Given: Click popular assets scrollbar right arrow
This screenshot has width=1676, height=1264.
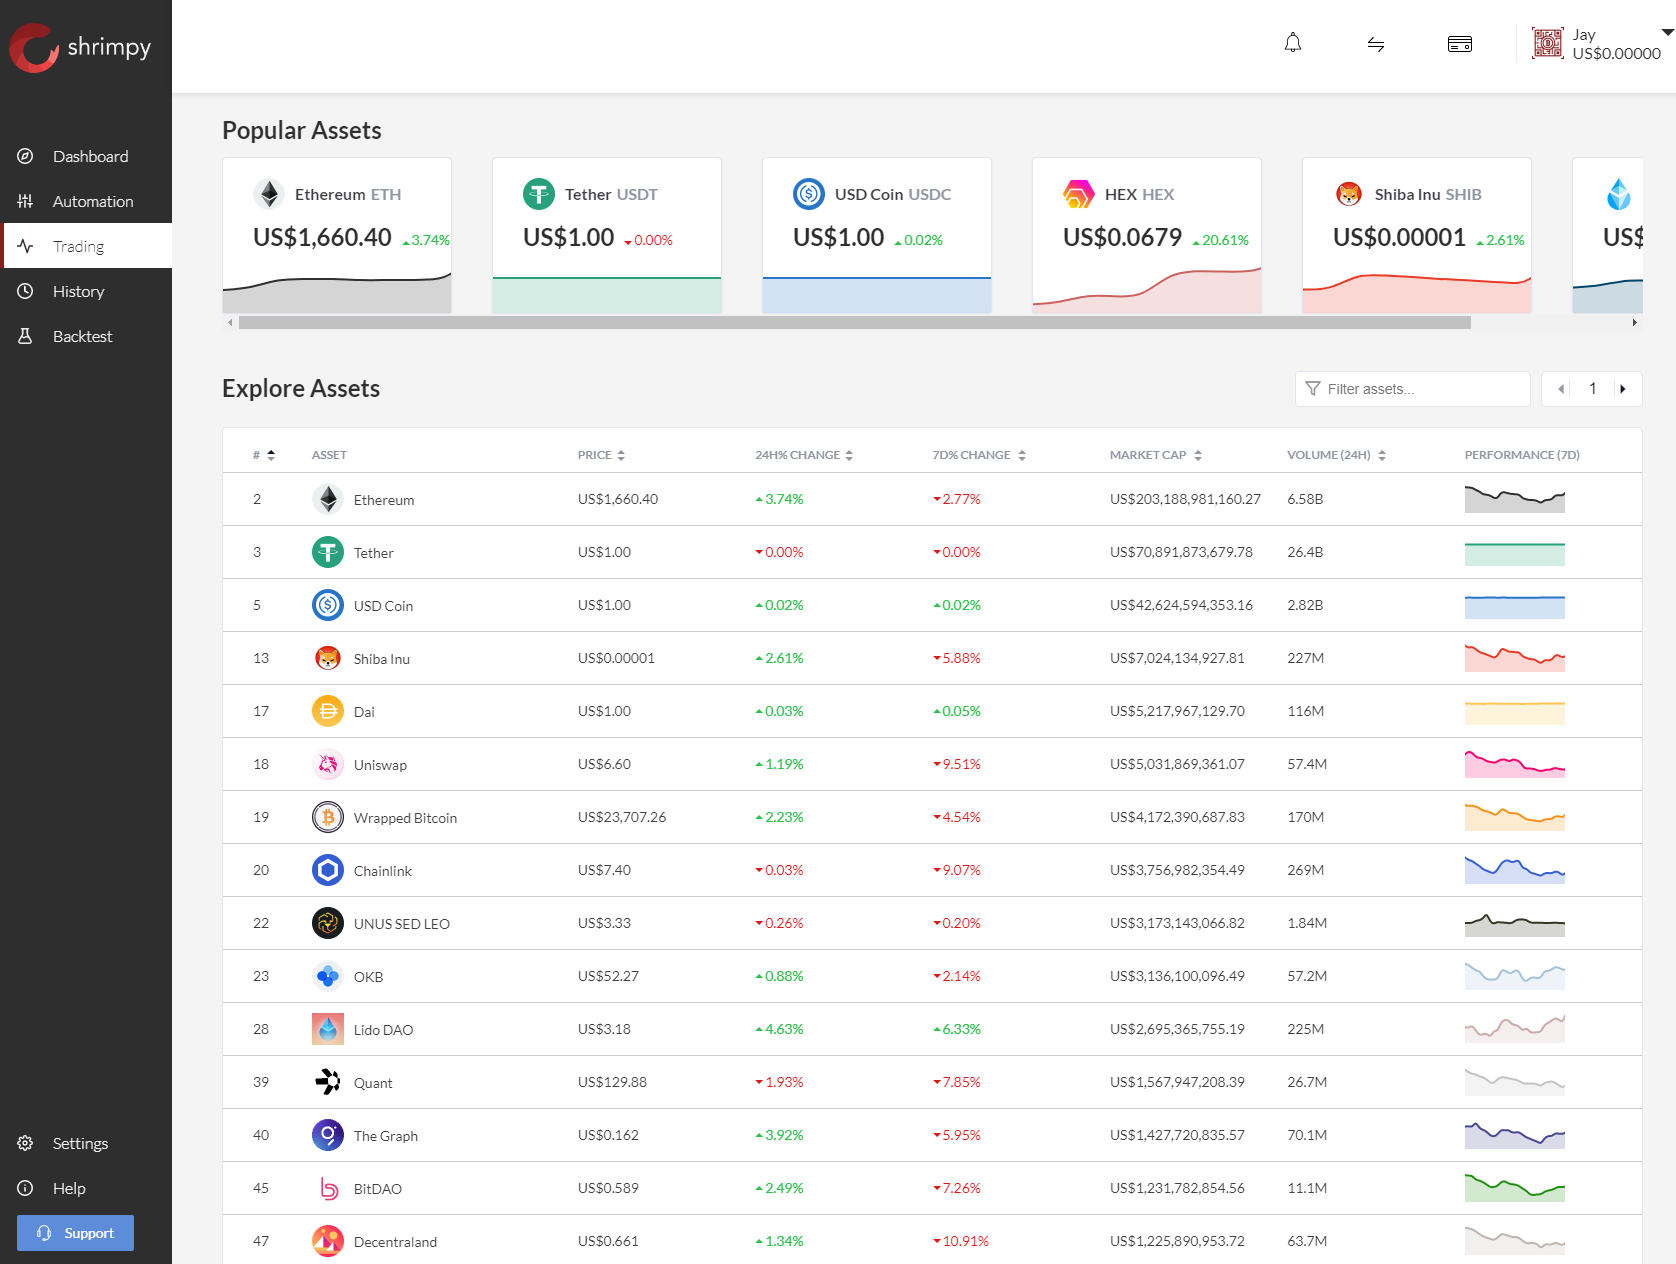Looking at the screenshot, I should coord(1635,323).
